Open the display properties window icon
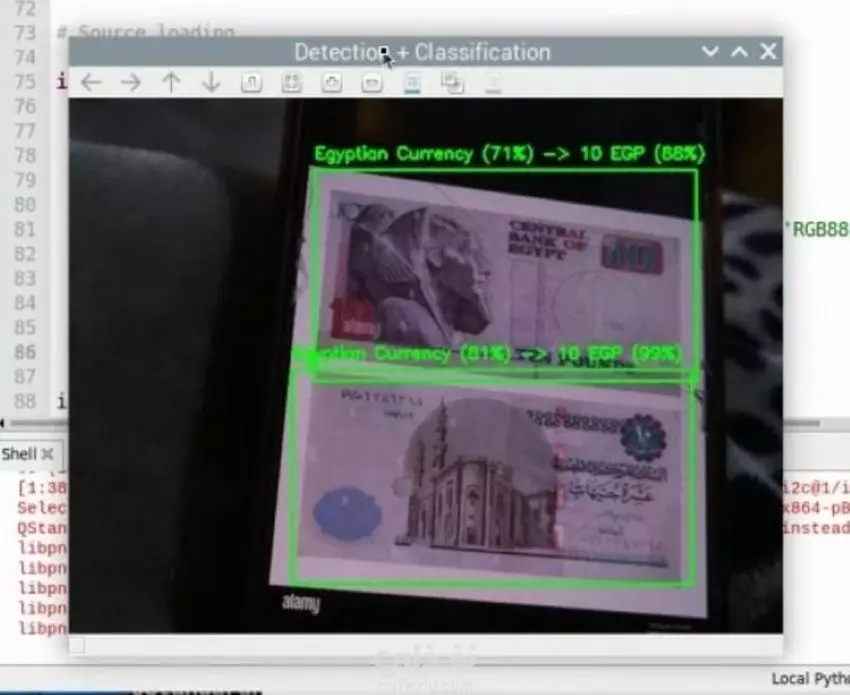The width and height of the screenshot is (850, 695). click(x=493, y=83)
